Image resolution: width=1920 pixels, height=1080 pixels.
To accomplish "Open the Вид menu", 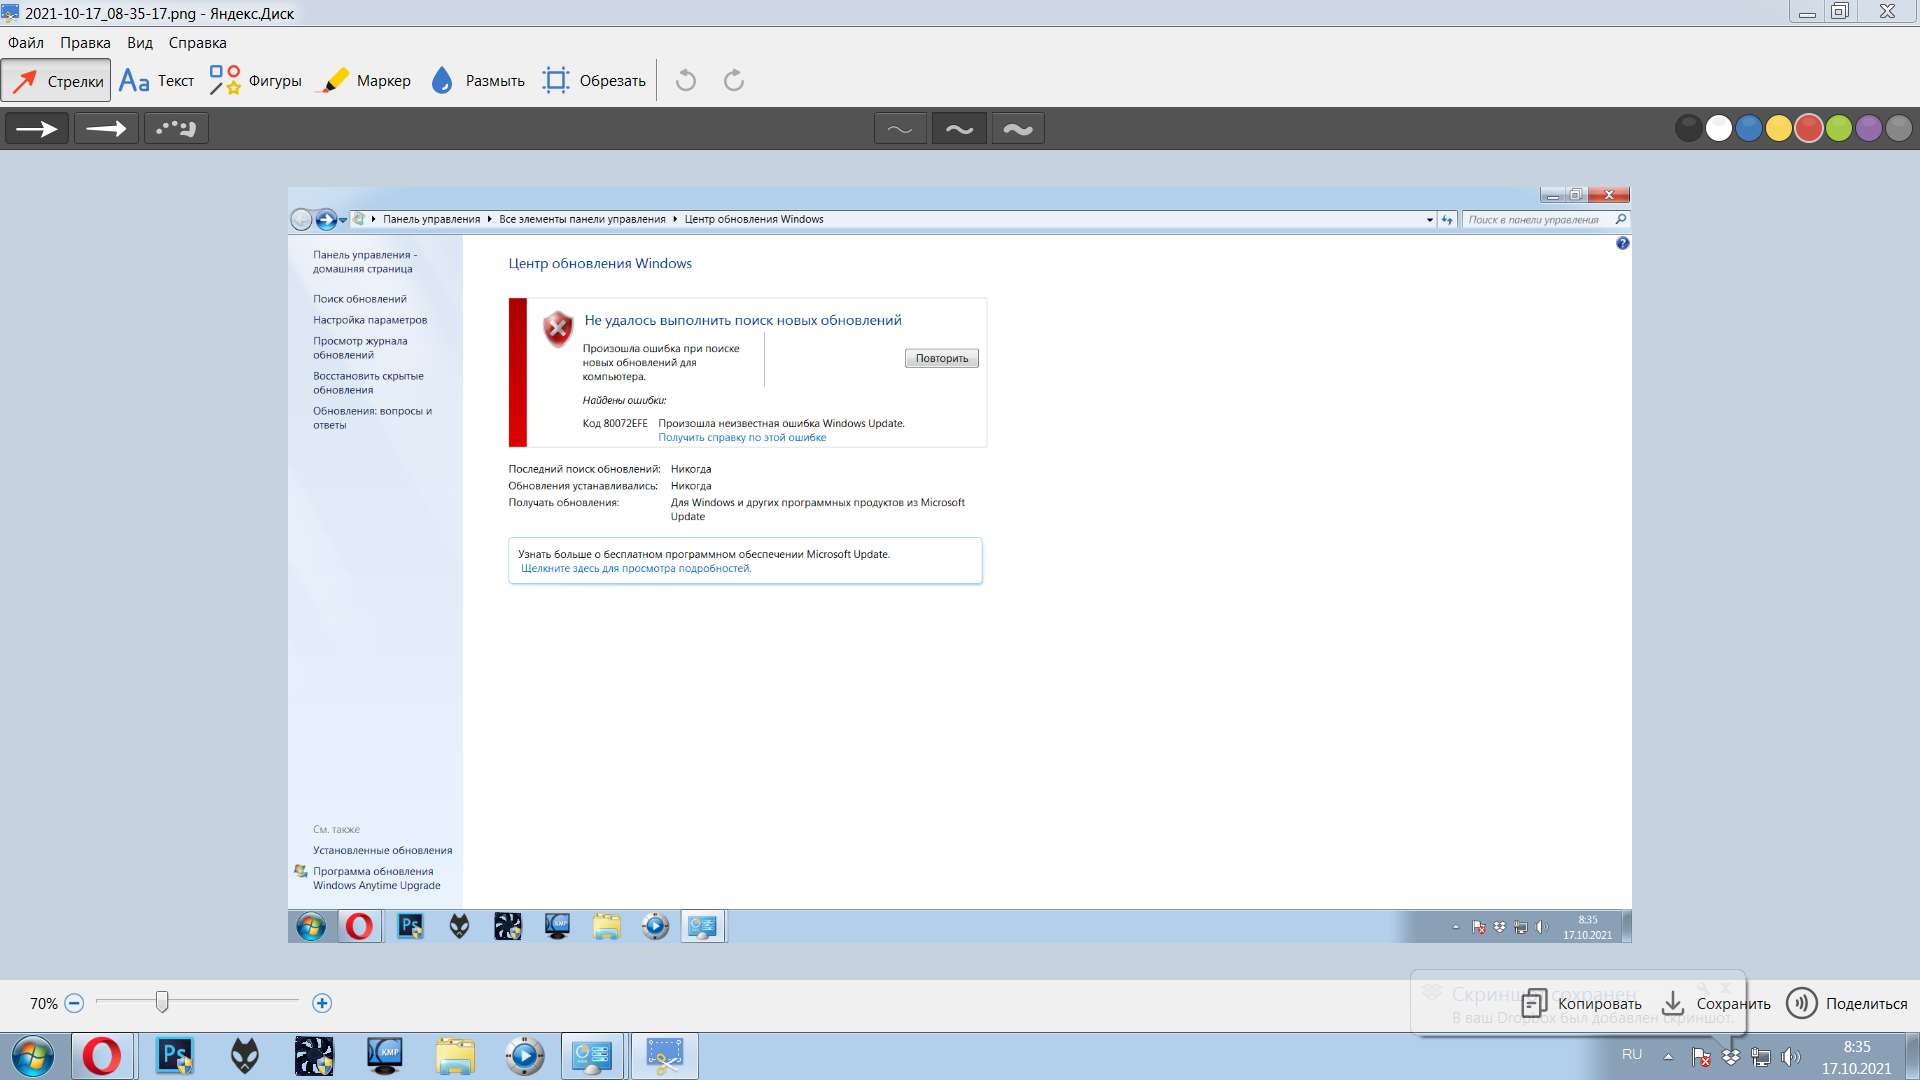I will tap(140, 43).
